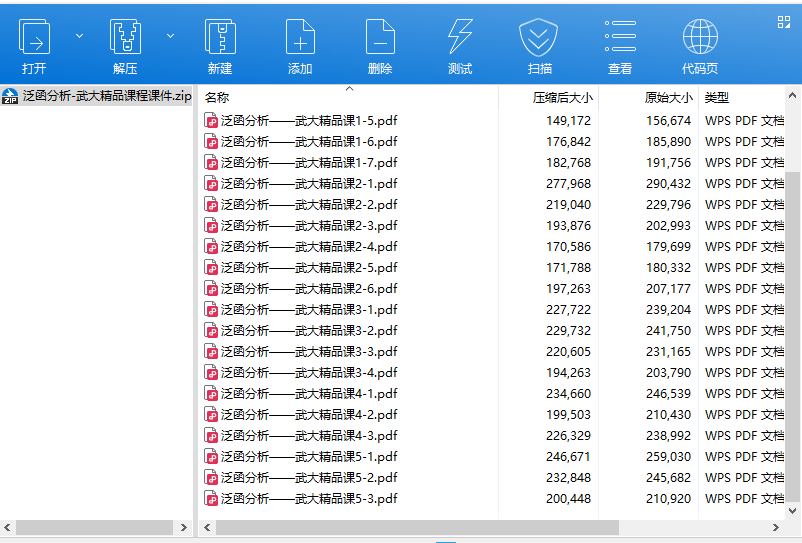802x543 pixels.
Task: Click the PDF icon of the 4-1.pdf row
Action: 211,393
